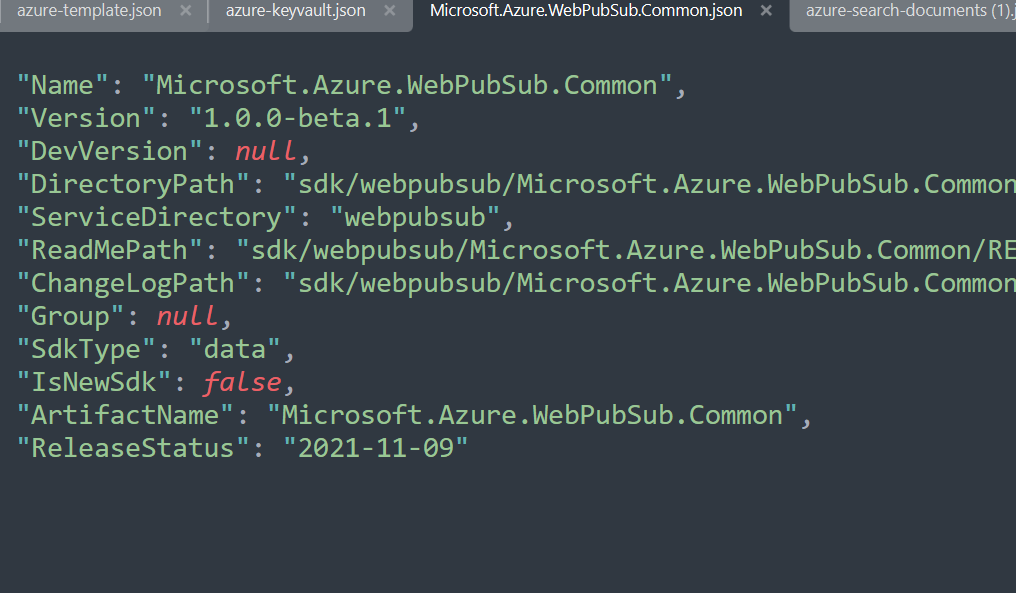Click the false value of IsNewSdk

[x=242, y=383]
